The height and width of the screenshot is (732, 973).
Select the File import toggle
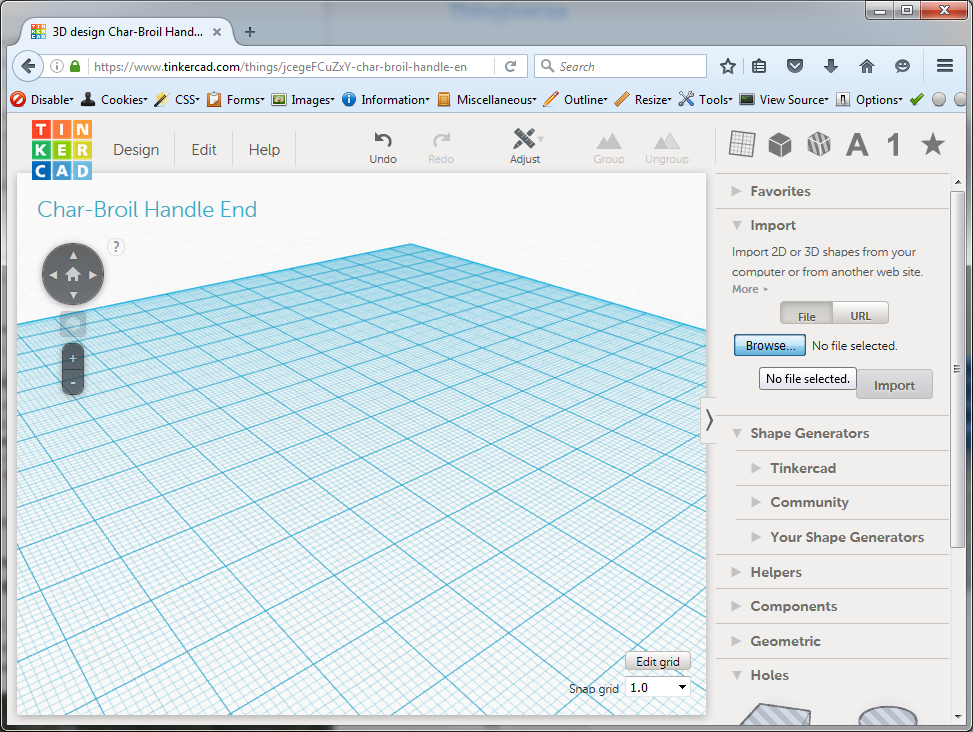806,313
